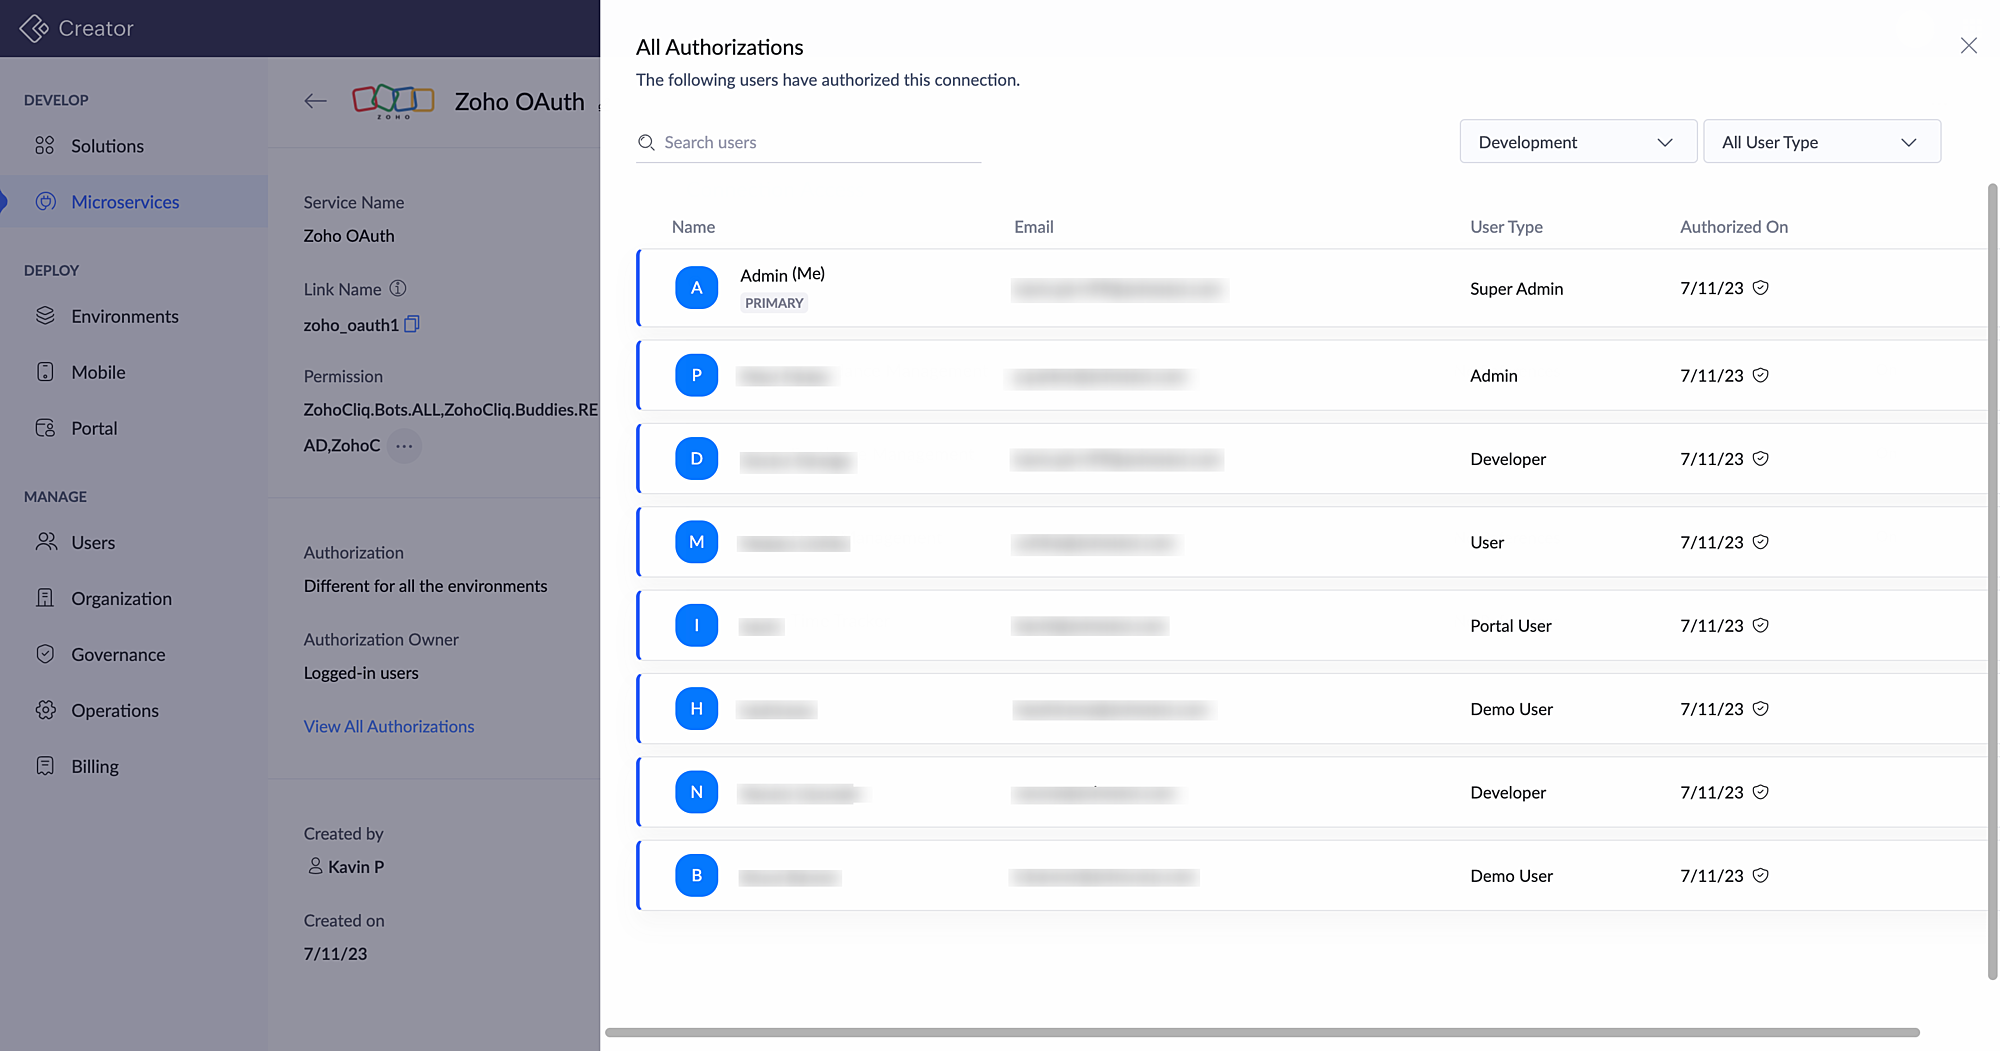Copy the zoho_oauth1 link name
2000x1051 pixels.
point(412,324)
